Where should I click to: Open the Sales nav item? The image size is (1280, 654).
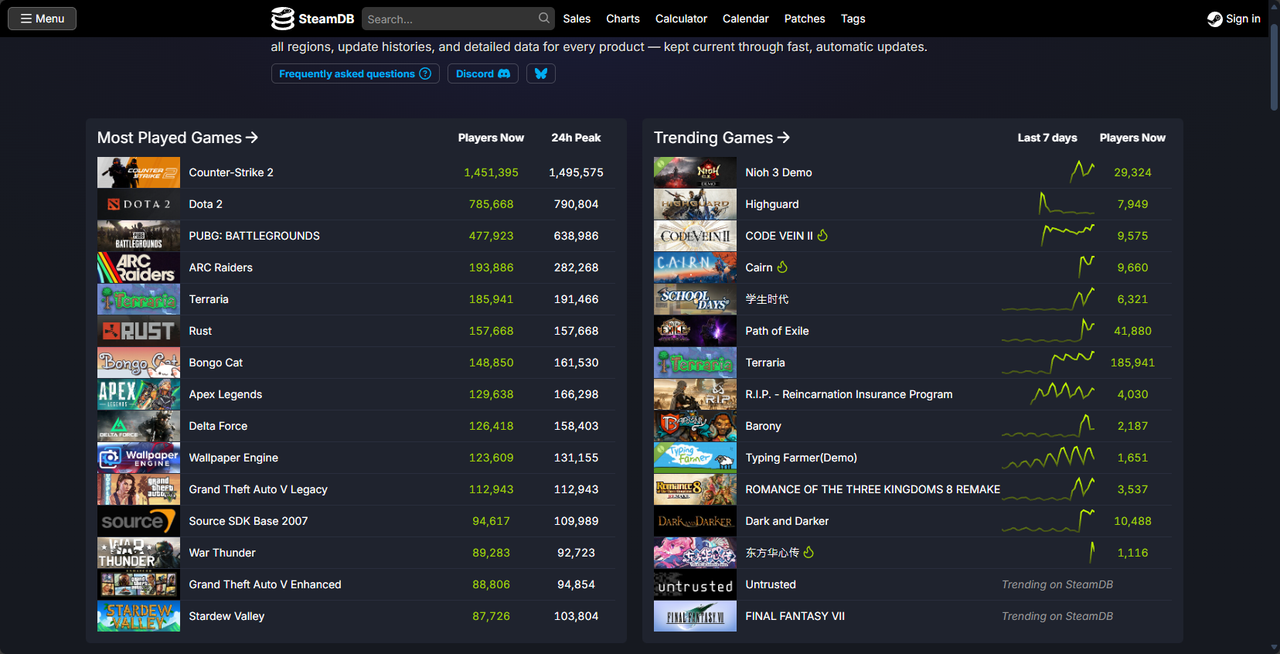[577, 18]
